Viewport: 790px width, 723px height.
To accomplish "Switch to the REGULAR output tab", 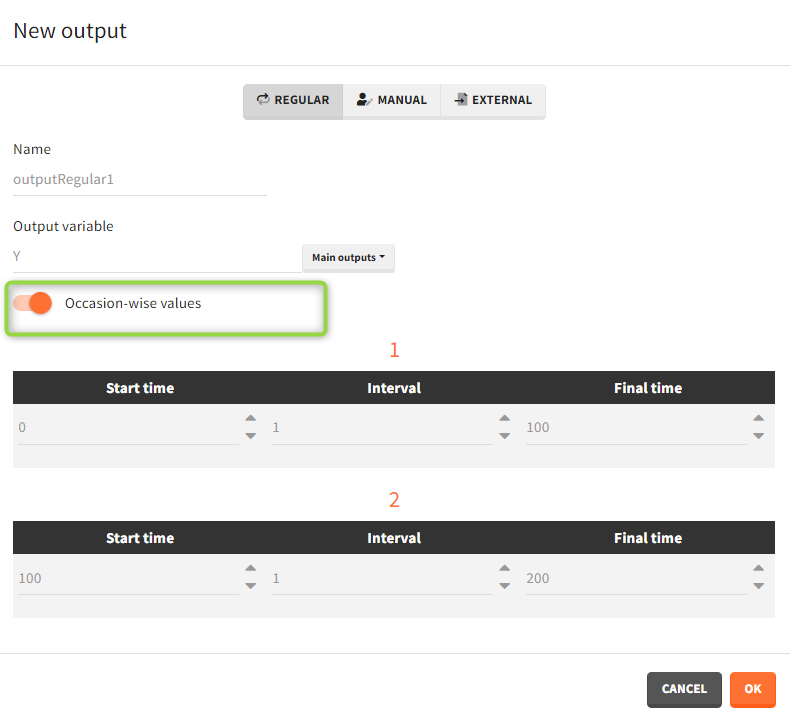I will [x=293, y=101].
